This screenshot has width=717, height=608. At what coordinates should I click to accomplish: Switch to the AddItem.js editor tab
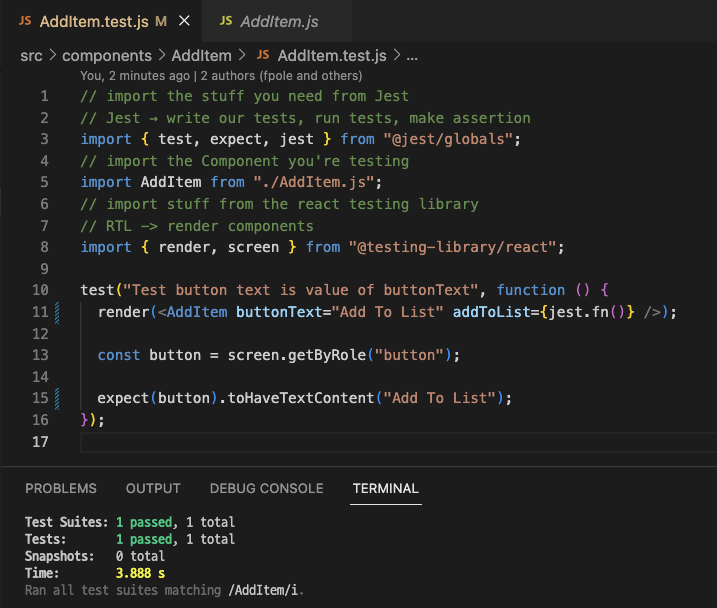coord(277,21)
